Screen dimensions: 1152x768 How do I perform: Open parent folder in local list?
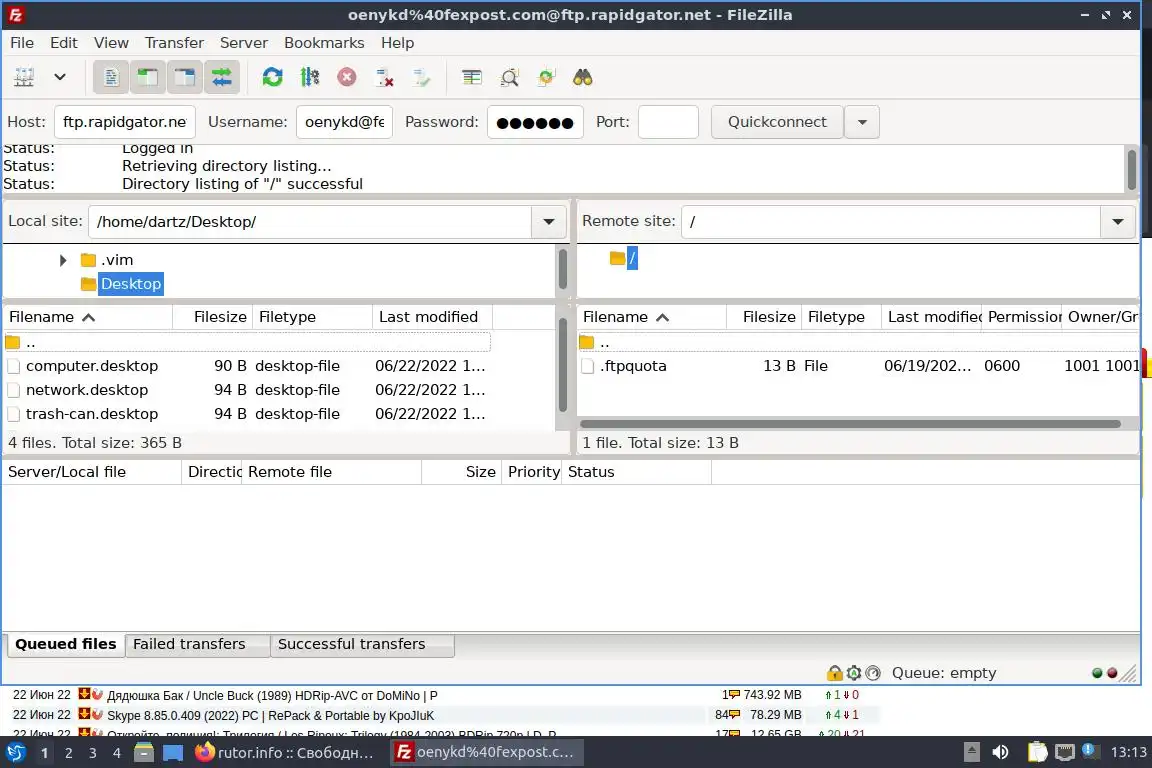[247, 342]
